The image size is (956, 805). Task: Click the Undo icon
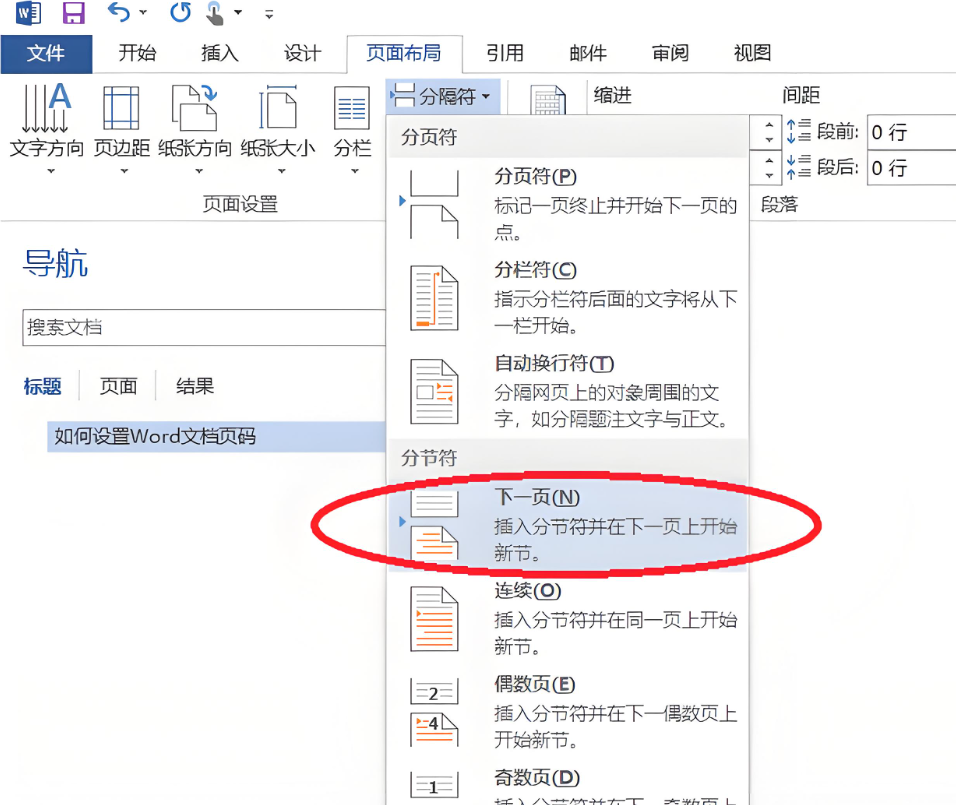click(117, 13)
